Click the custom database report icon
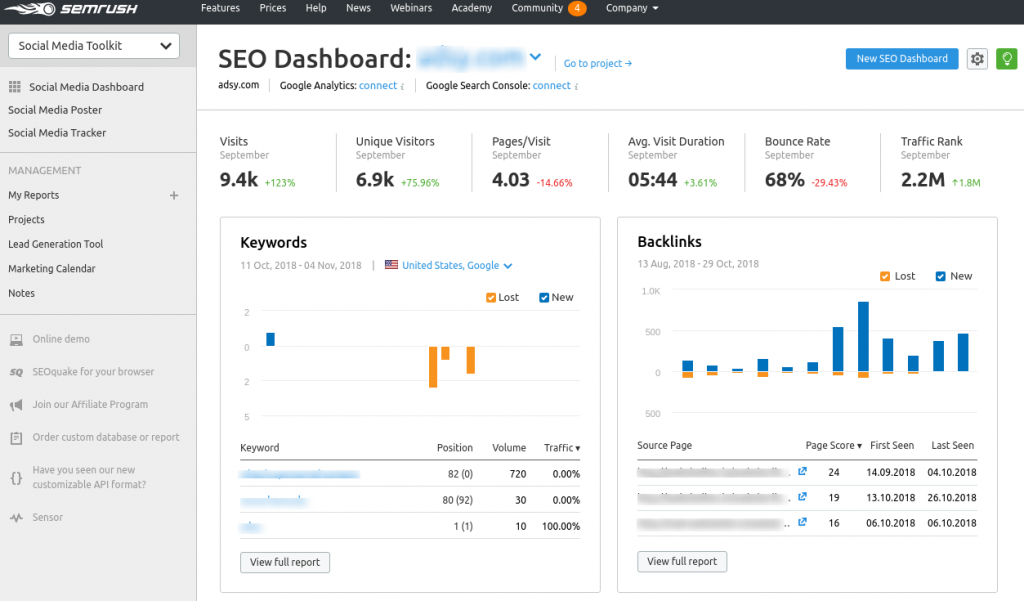Screen dimensions: 1024x601 16,438
